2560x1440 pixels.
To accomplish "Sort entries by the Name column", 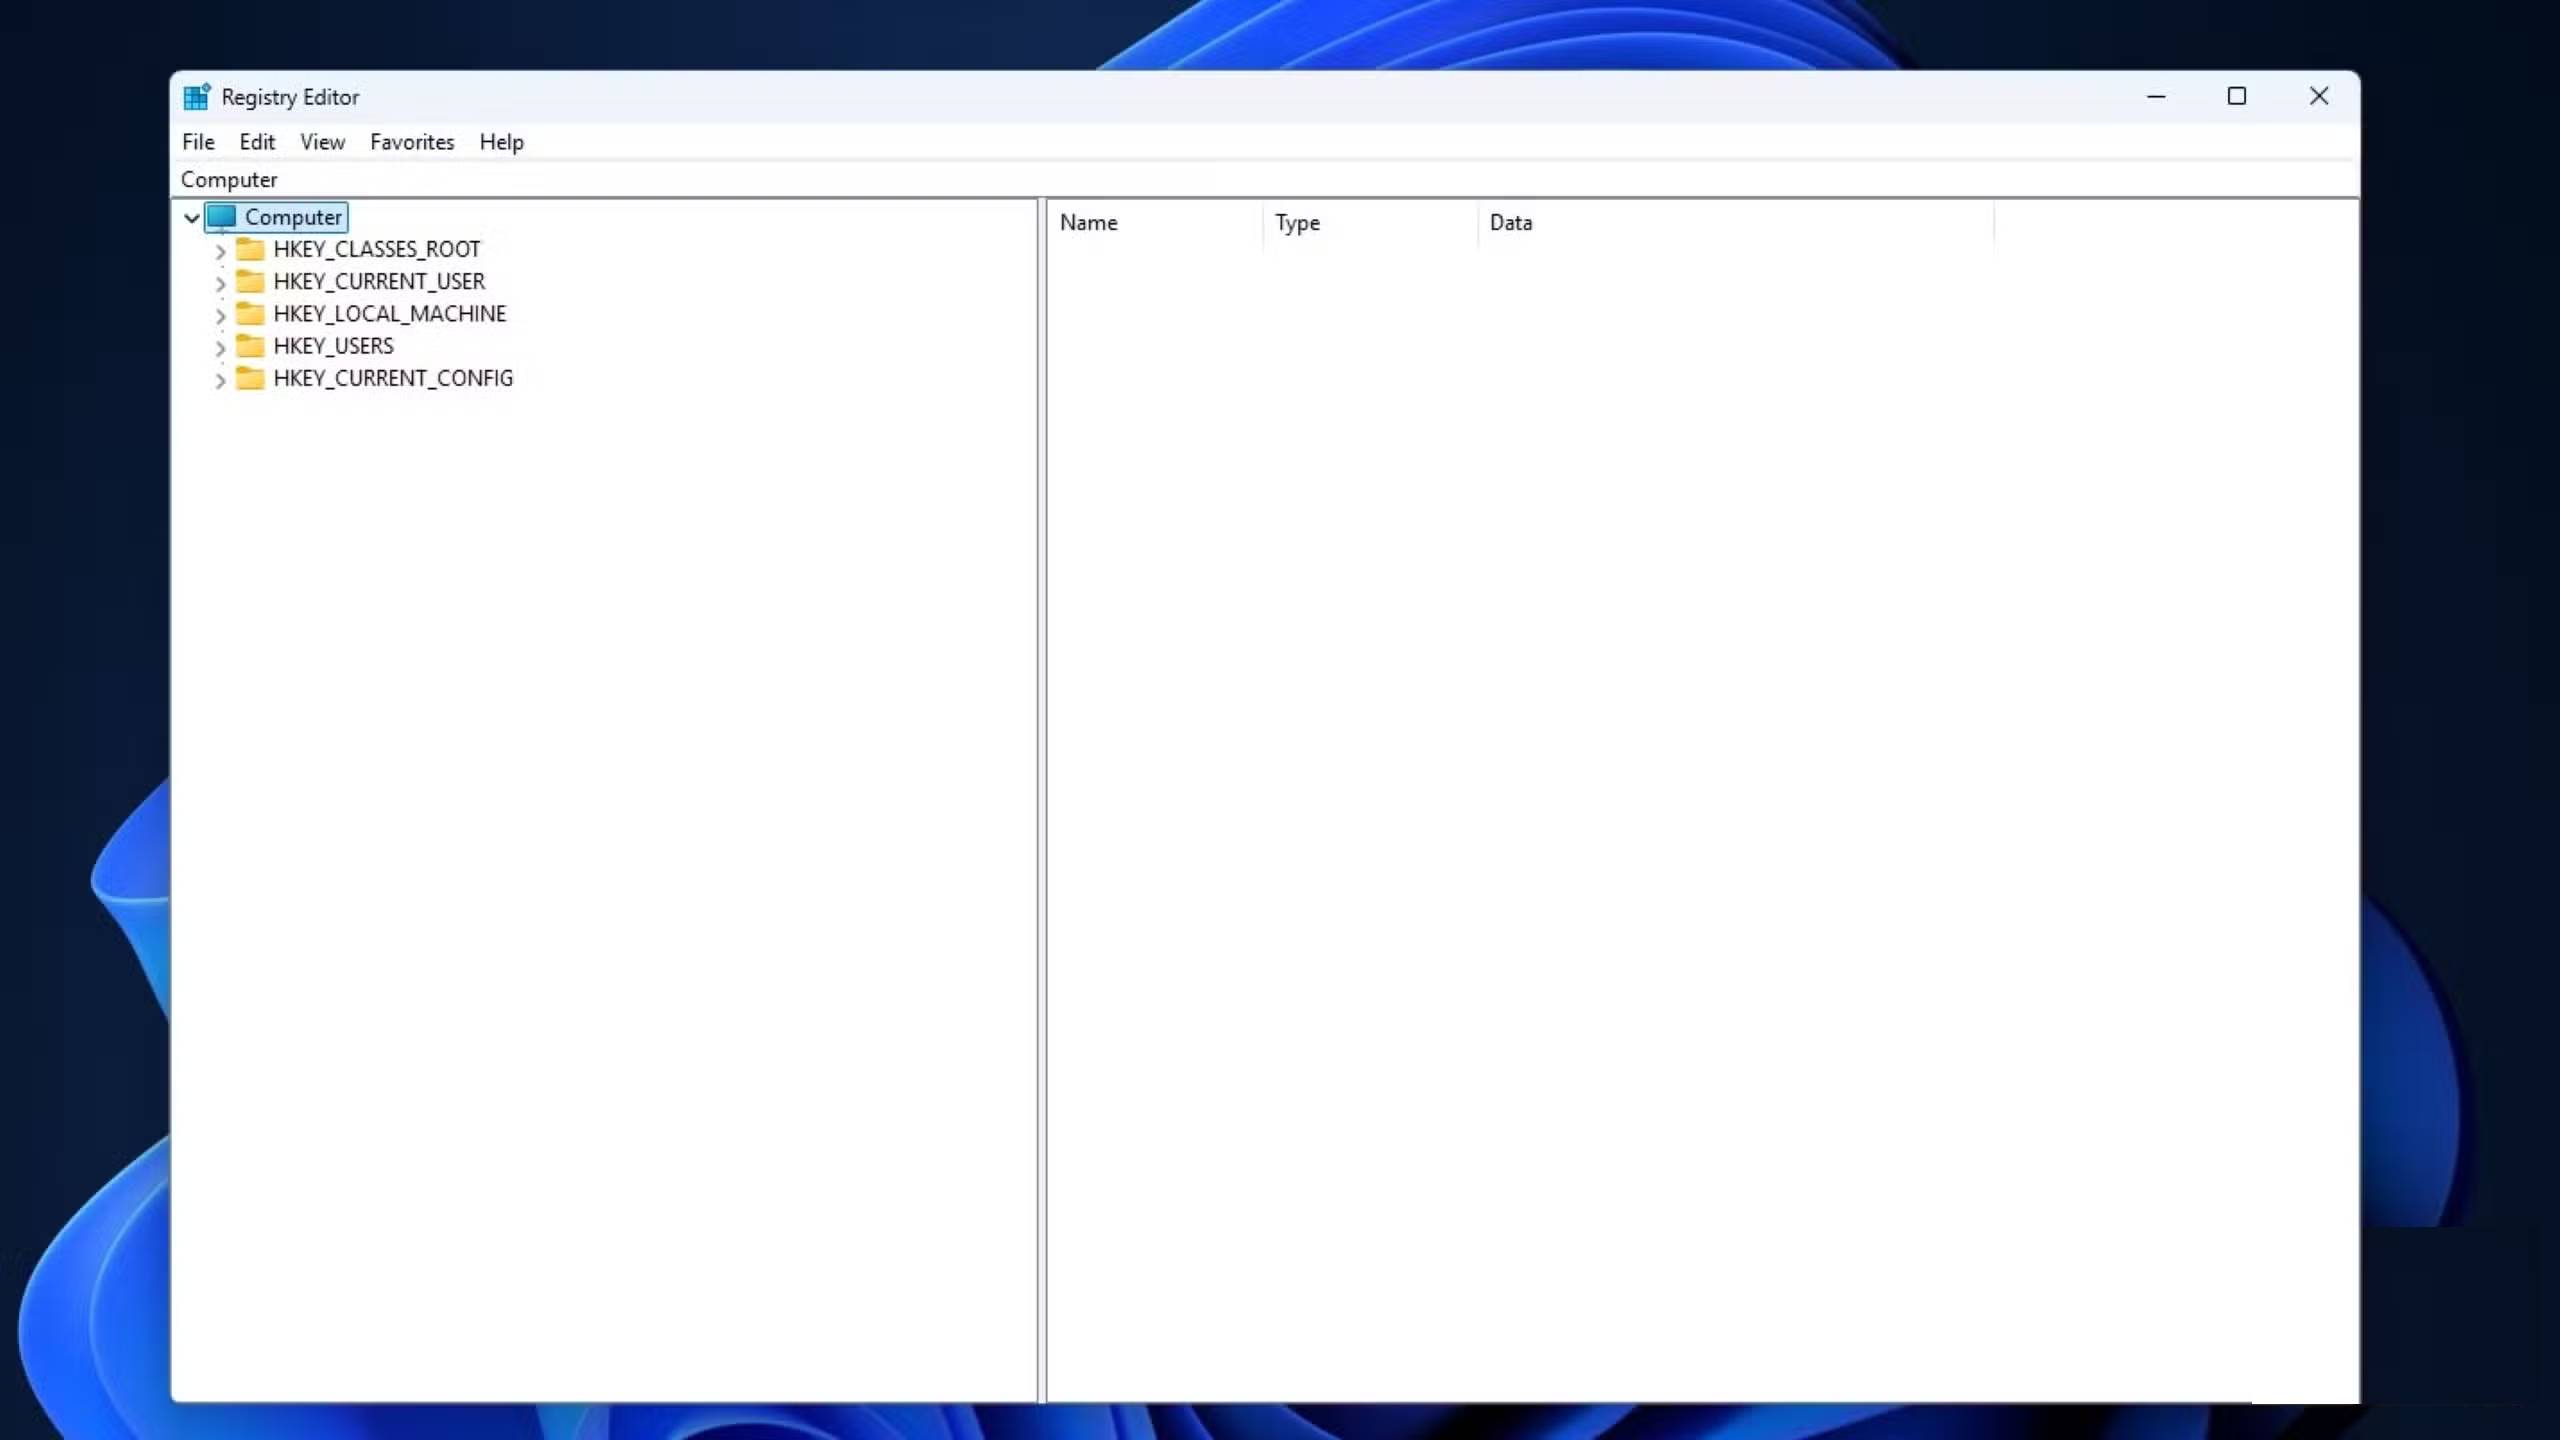I will pyautogui.click(x=1150, y=222).
